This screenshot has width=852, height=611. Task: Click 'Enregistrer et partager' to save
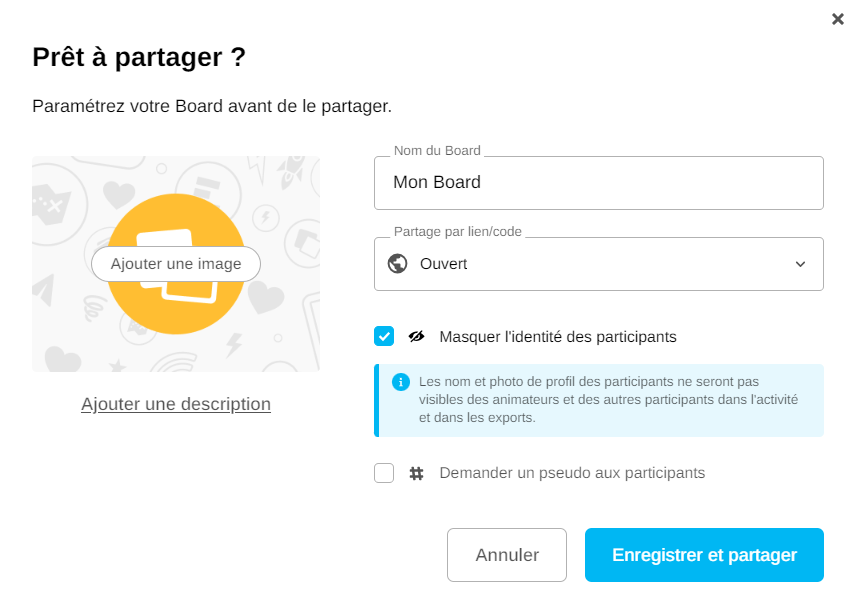(704, 555)
